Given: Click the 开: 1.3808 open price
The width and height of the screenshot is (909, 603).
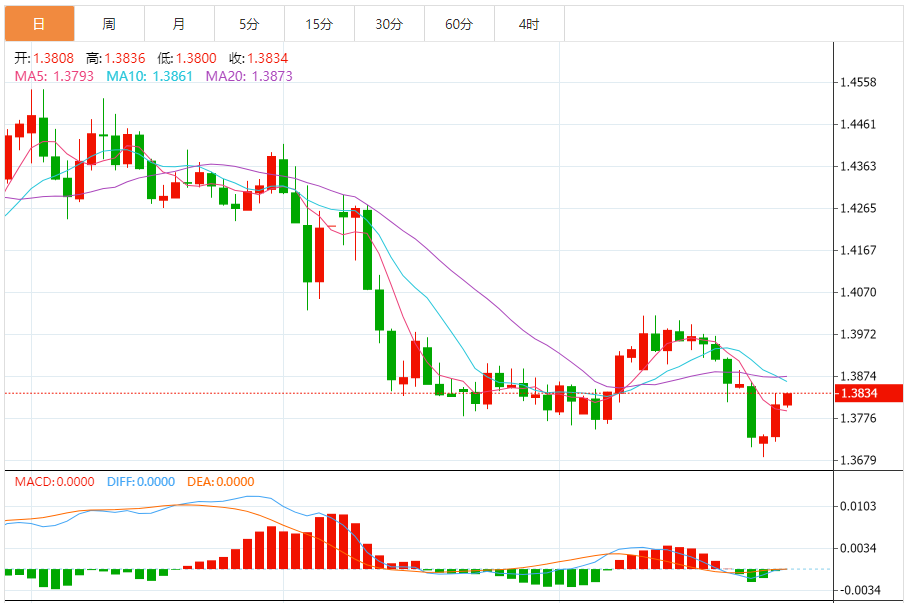Looking at the screenshot, I should point(44,58).
